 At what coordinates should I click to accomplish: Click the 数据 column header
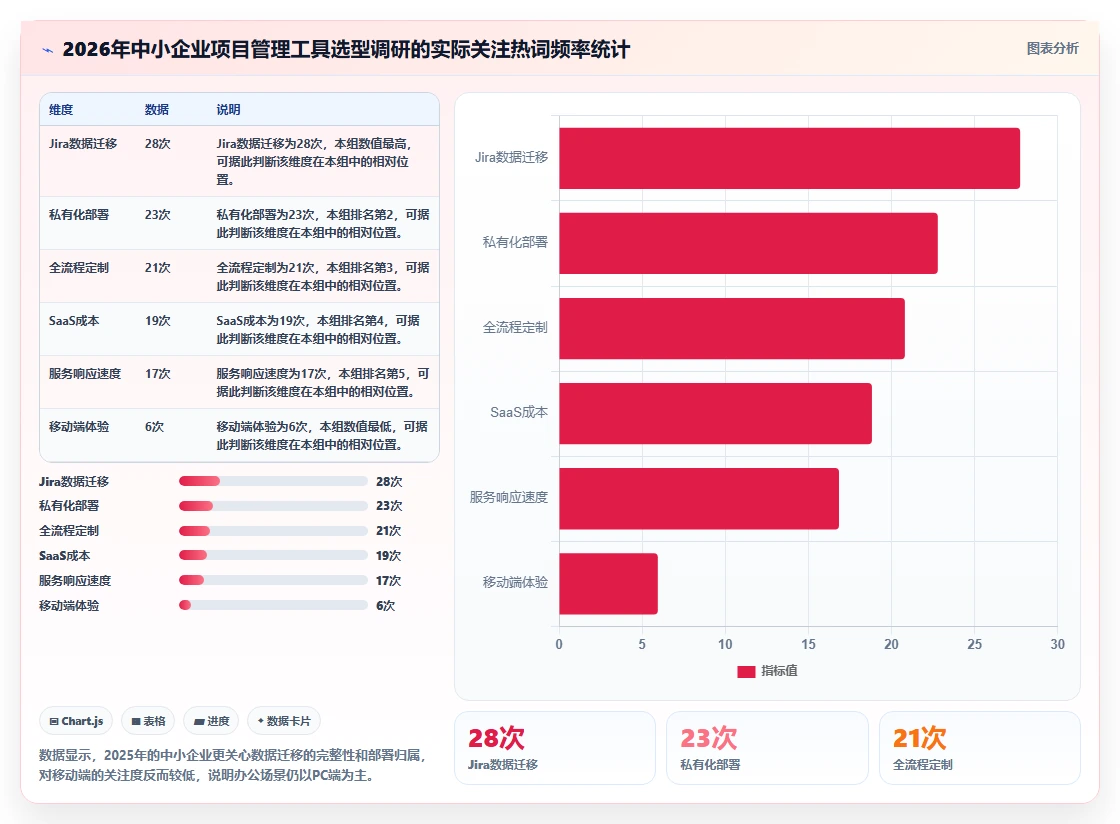(x=156, y=110)
